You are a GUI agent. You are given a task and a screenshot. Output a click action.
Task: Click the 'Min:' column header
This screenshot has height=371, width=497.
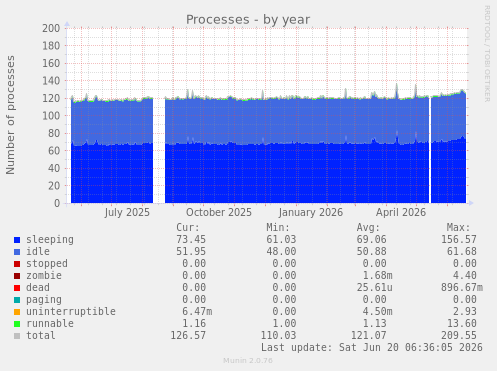click(x=278, y=228)
